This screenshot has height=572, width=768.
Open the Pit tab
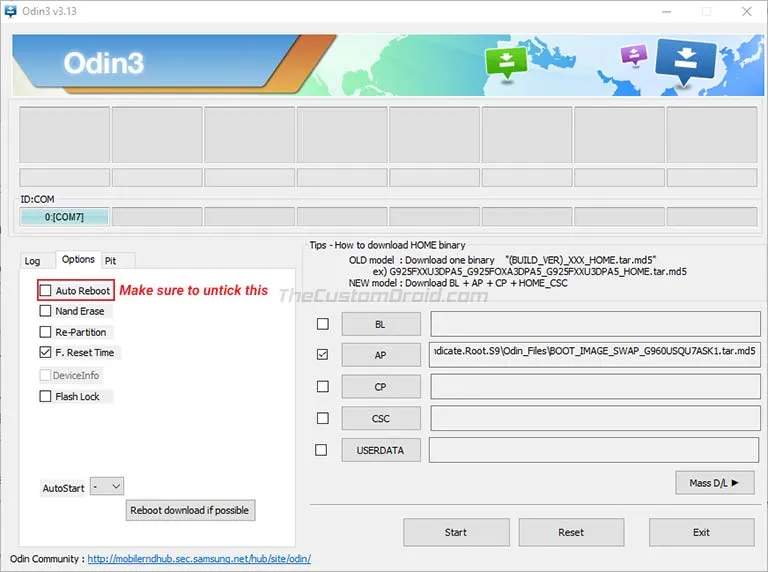coord(111,261)
